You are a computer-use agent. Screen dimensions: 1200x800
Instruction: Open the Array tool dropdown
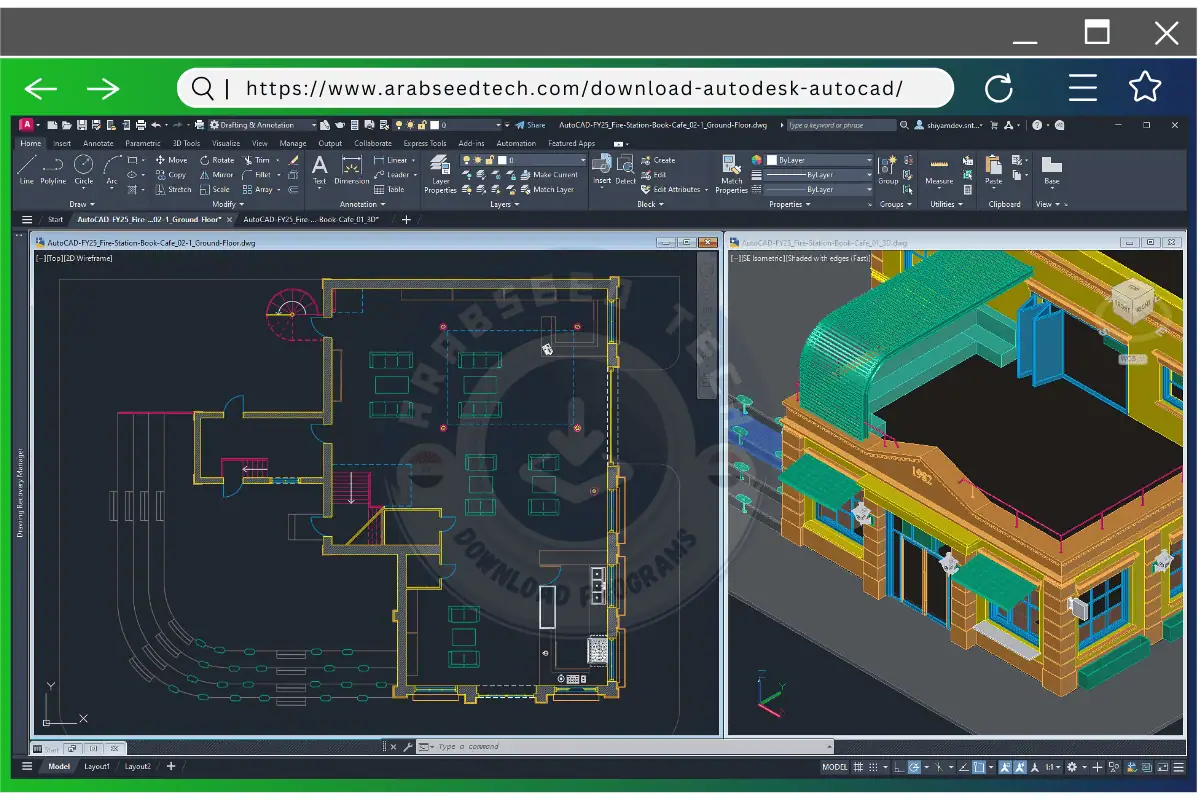pyautogui.click(x=278, y=190)
